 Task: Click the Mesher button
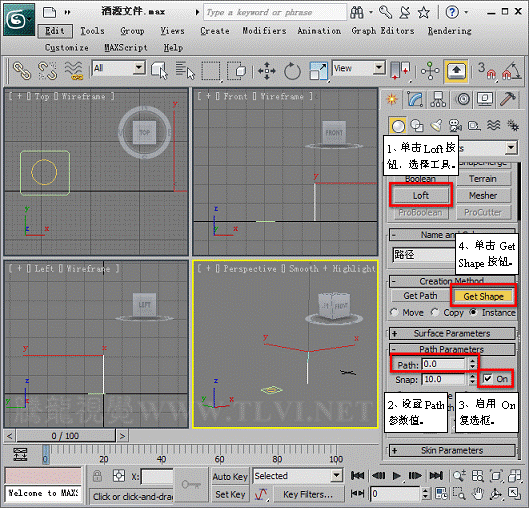coord(483,195)
